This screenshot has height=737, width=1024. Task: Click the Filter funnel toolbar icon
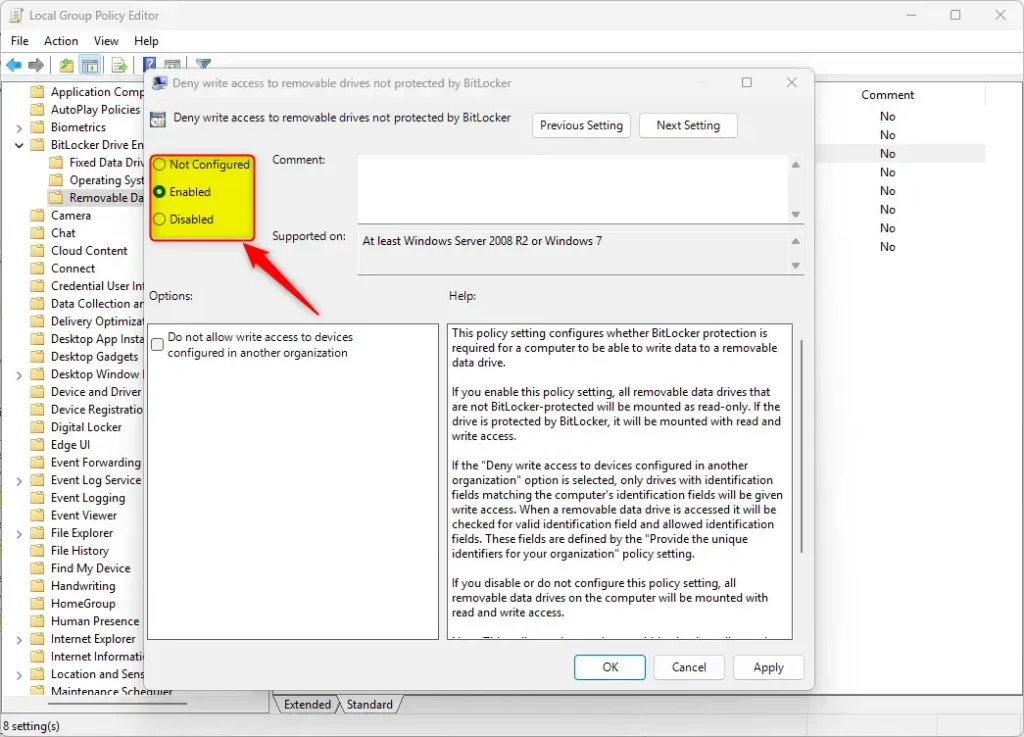click(203, 63)
